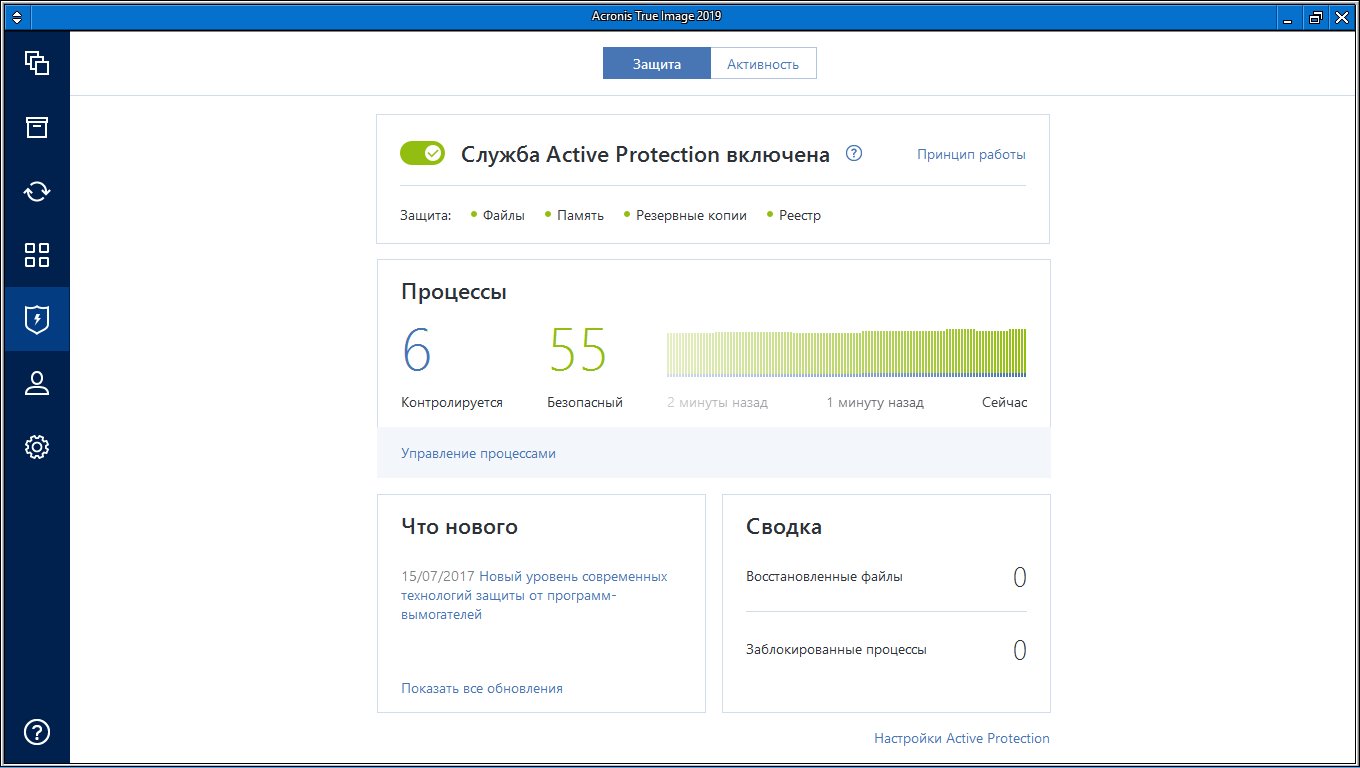Disable the Active Protection service toggle

pyautogui.click(x=422, y=153)
